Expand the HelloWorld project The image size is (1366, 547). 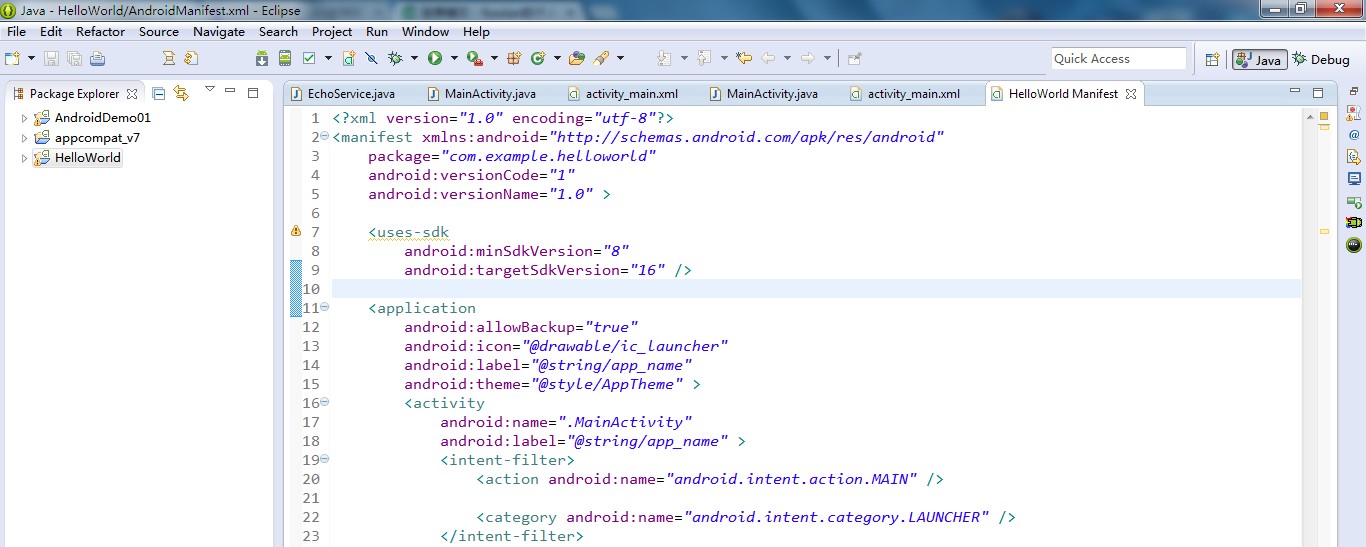pyautogui.click(x=25, y=158)
